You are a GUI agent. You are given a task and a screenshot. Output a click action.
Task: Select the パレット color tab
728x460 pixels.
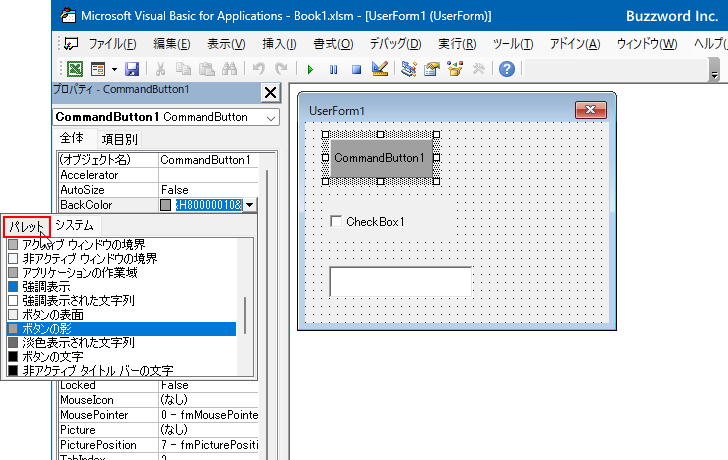(x=27, y=227)
